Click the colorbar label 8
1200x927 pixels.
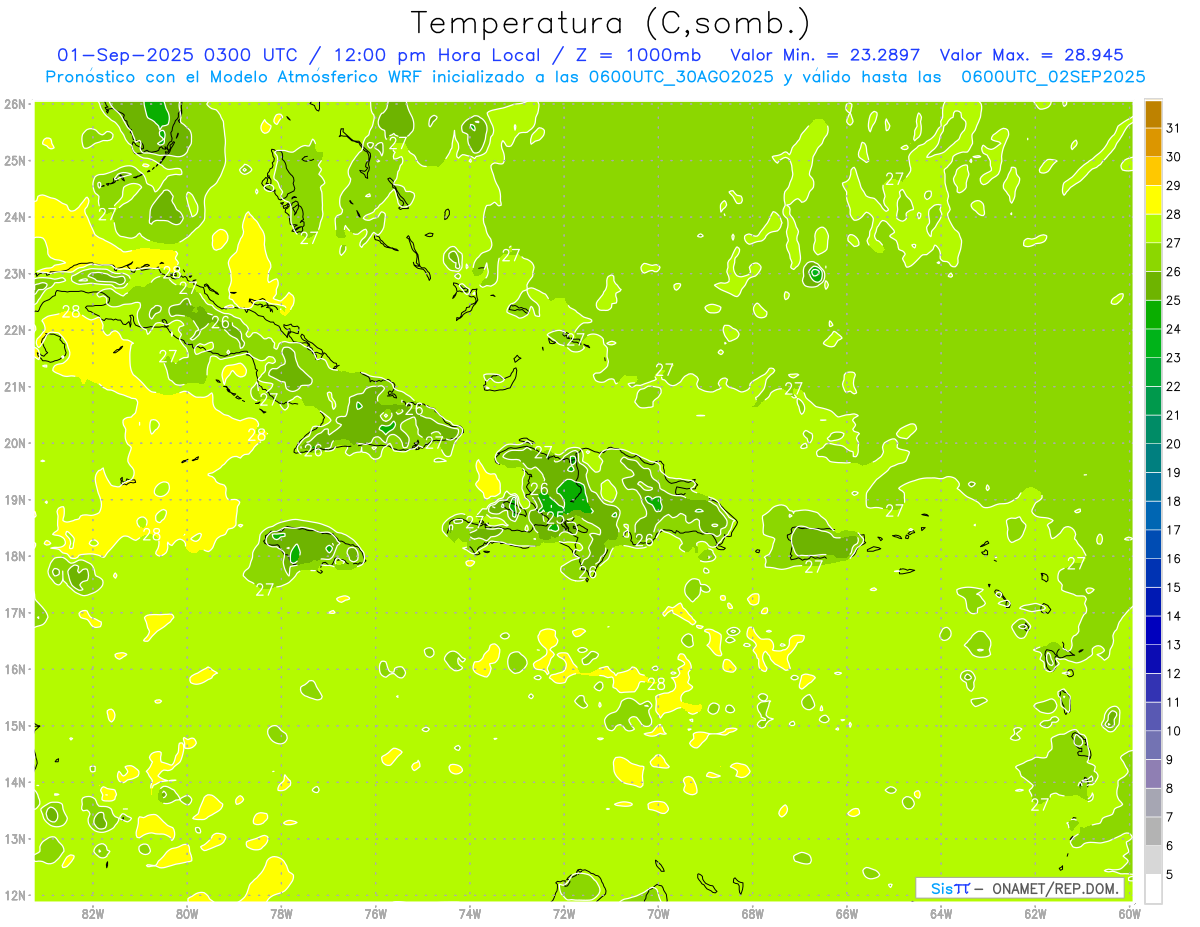click(x=1170, y=788)
